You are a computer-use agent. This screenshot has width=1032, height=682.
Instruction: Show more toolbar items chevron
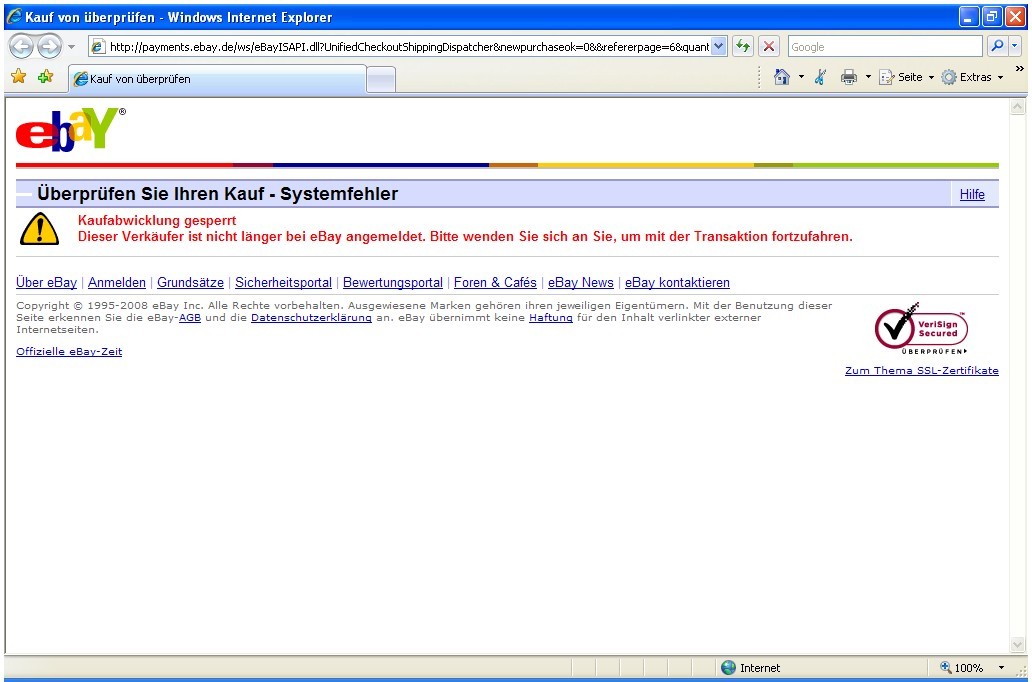1019,68
